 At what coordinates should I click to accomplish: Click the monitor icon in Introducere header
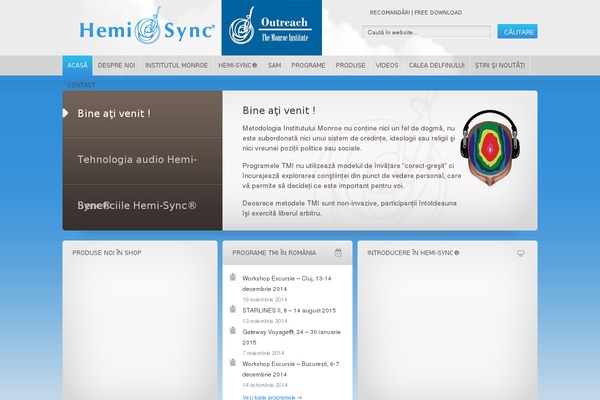click(521, 253)
